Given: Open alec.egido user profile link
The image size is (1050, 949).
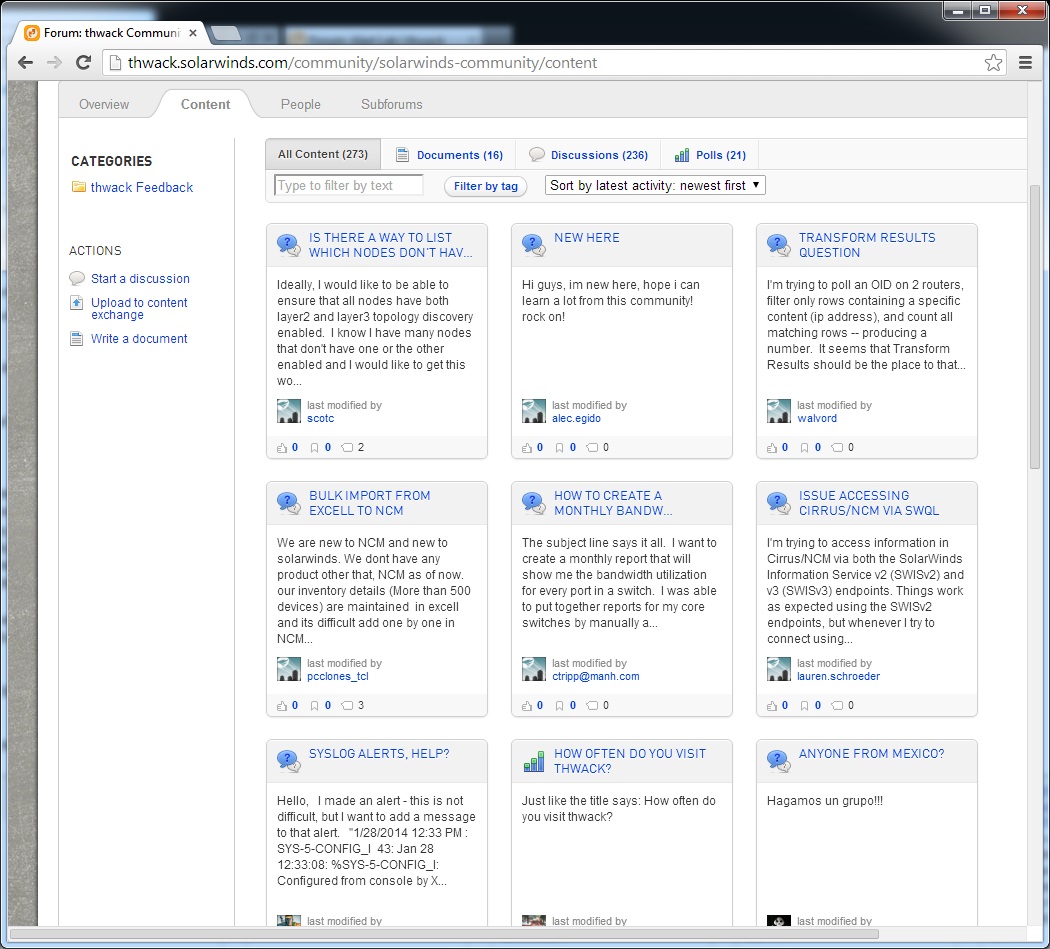Looking at the screenshot, I should [x=576, y=419].
